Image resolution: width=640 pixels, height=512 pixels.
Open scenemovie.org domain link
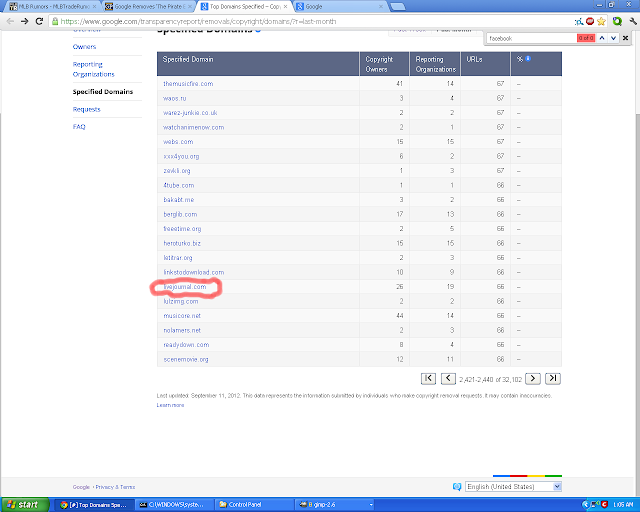(x=186, y=360)
